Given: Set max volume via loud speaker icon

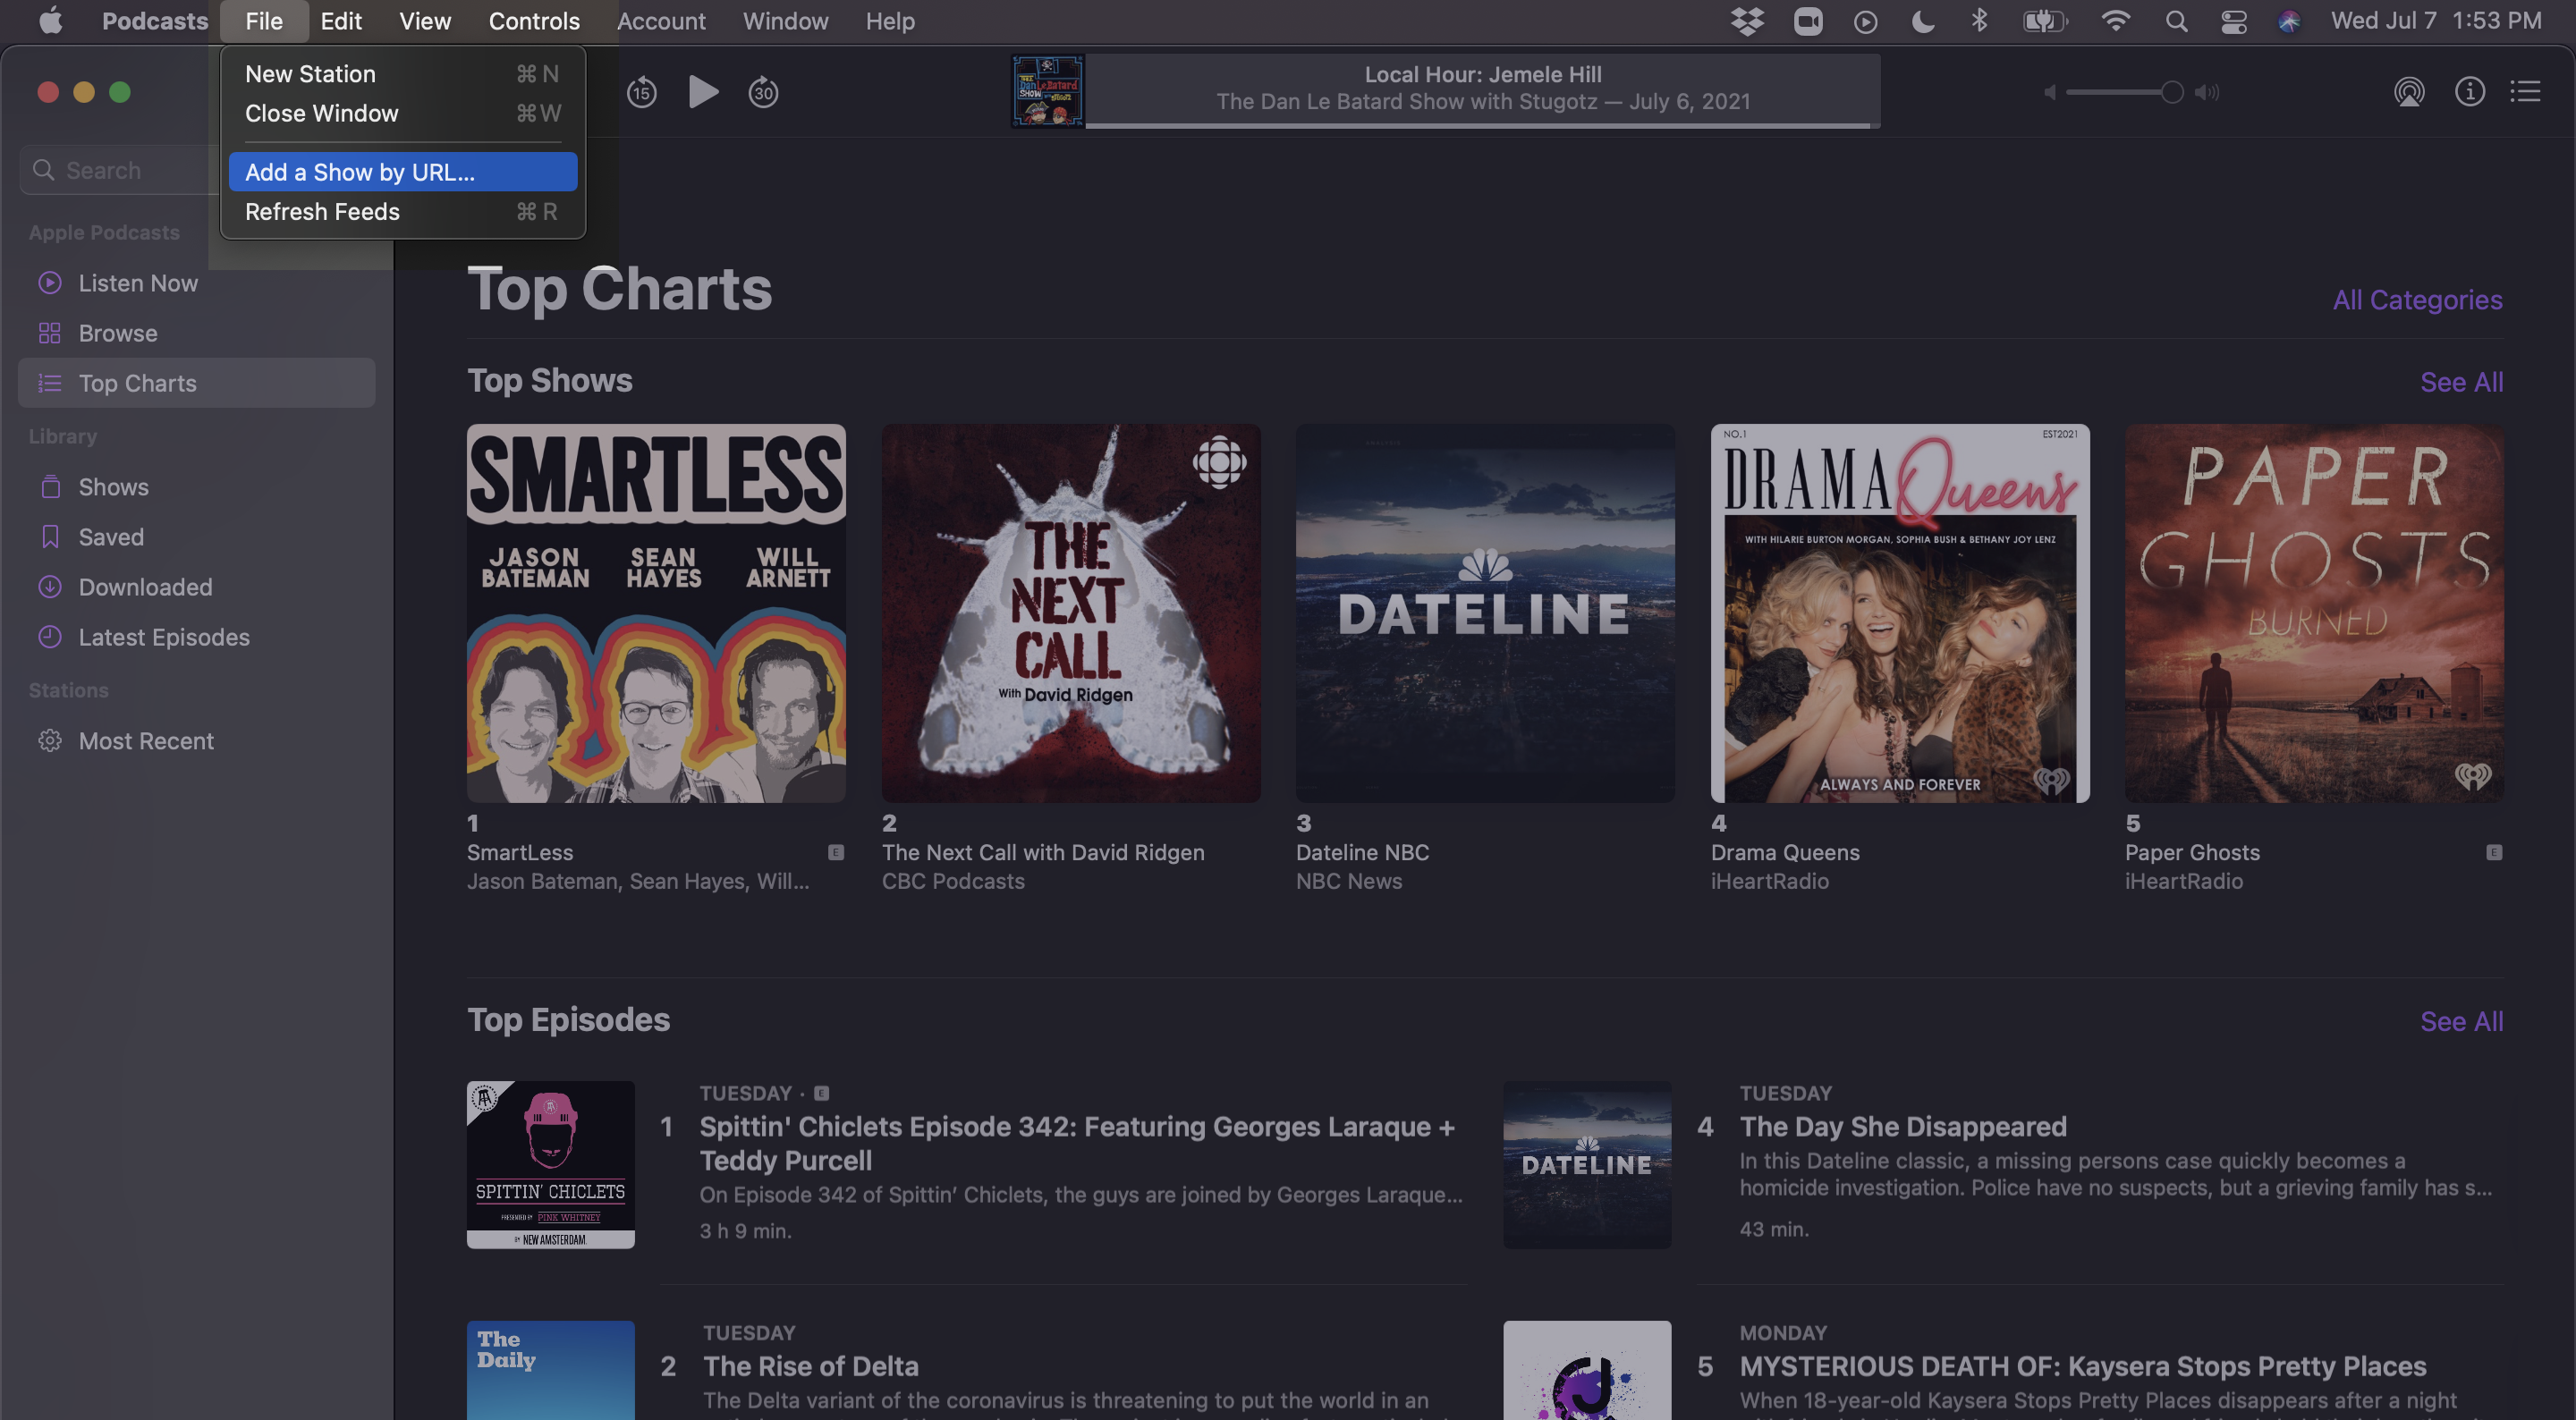Looking at the screenshot, I should 2207,93.
